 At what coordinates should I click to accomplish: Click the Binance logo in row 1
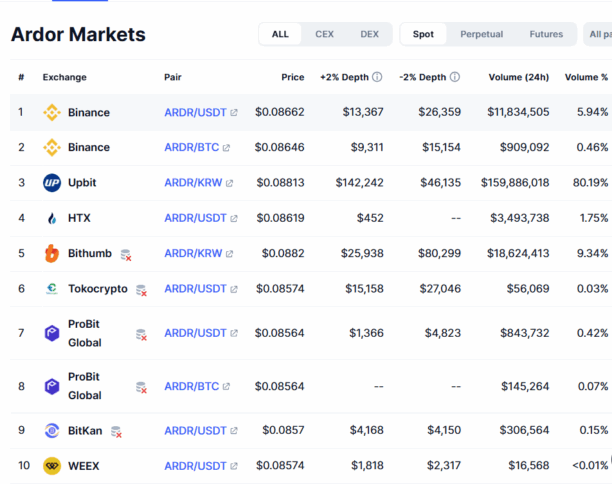click(x=52, y=112)
